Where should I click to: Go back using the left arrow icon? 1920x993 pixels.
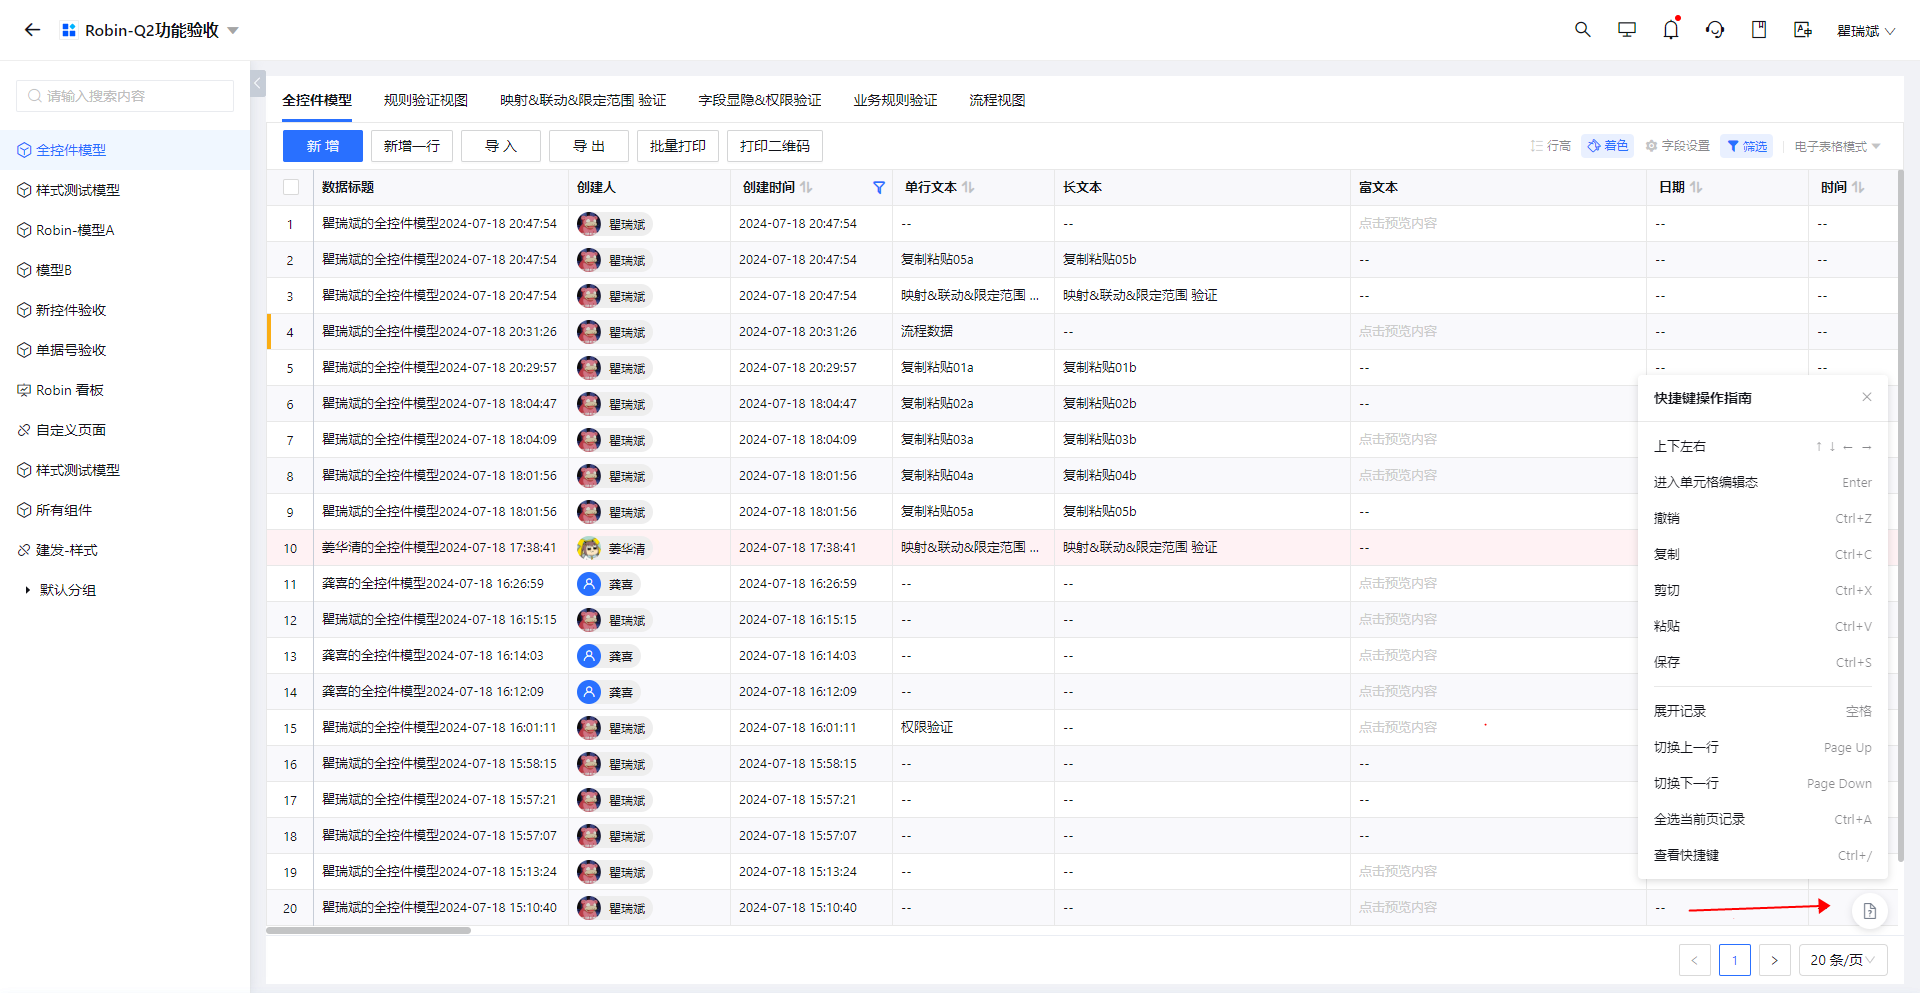coord(32,30)
